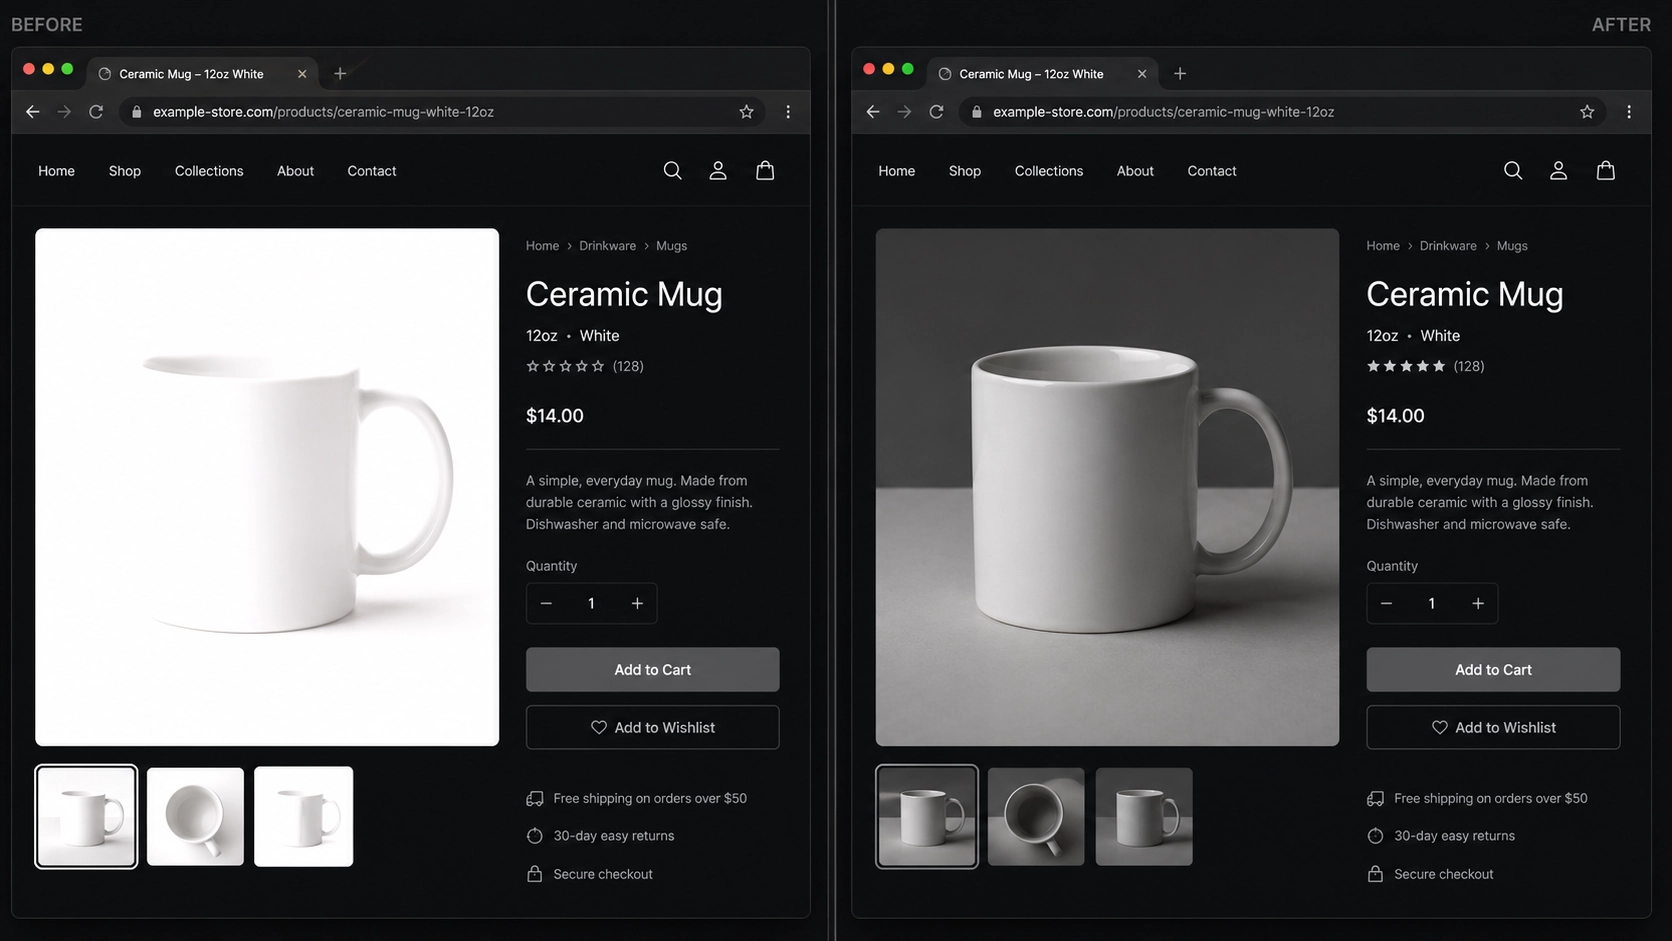This screenshot has height=941, width=1672.
Task: Select first mug thumbnail in AFTER window
Action: (927, 817)
